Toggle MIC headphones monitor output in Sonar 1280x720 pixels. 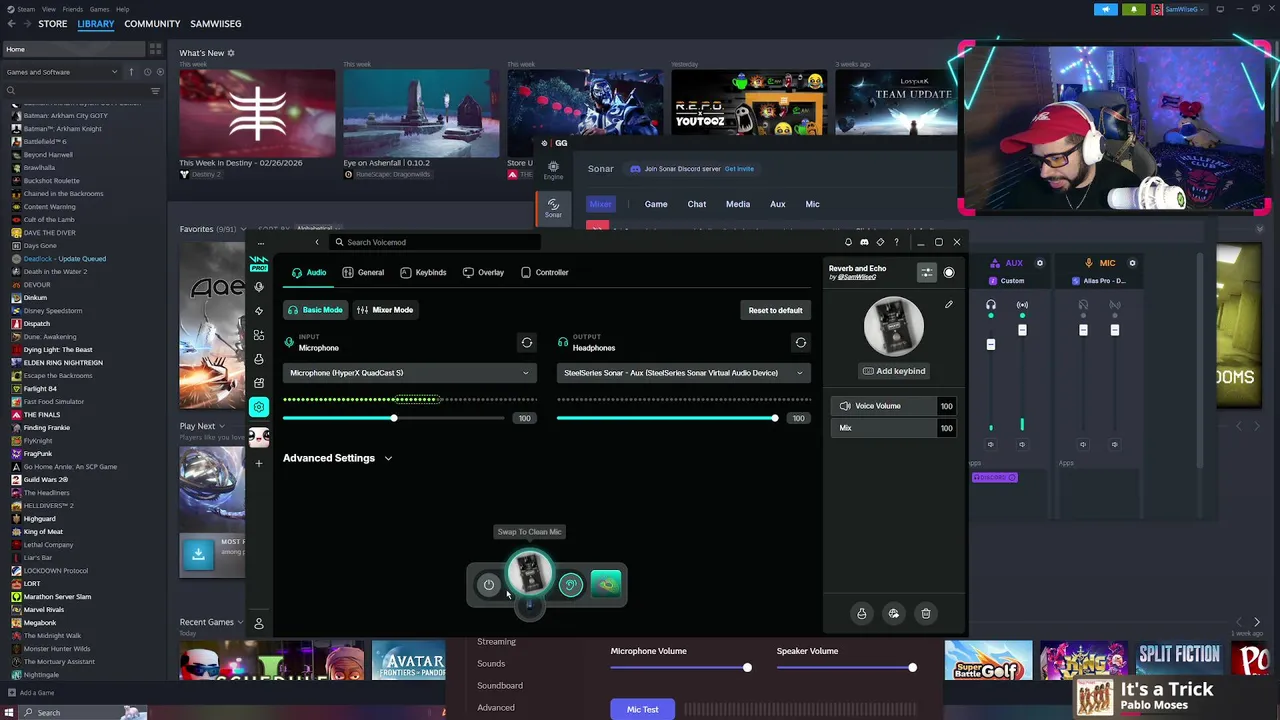(x=1083, y=305)
